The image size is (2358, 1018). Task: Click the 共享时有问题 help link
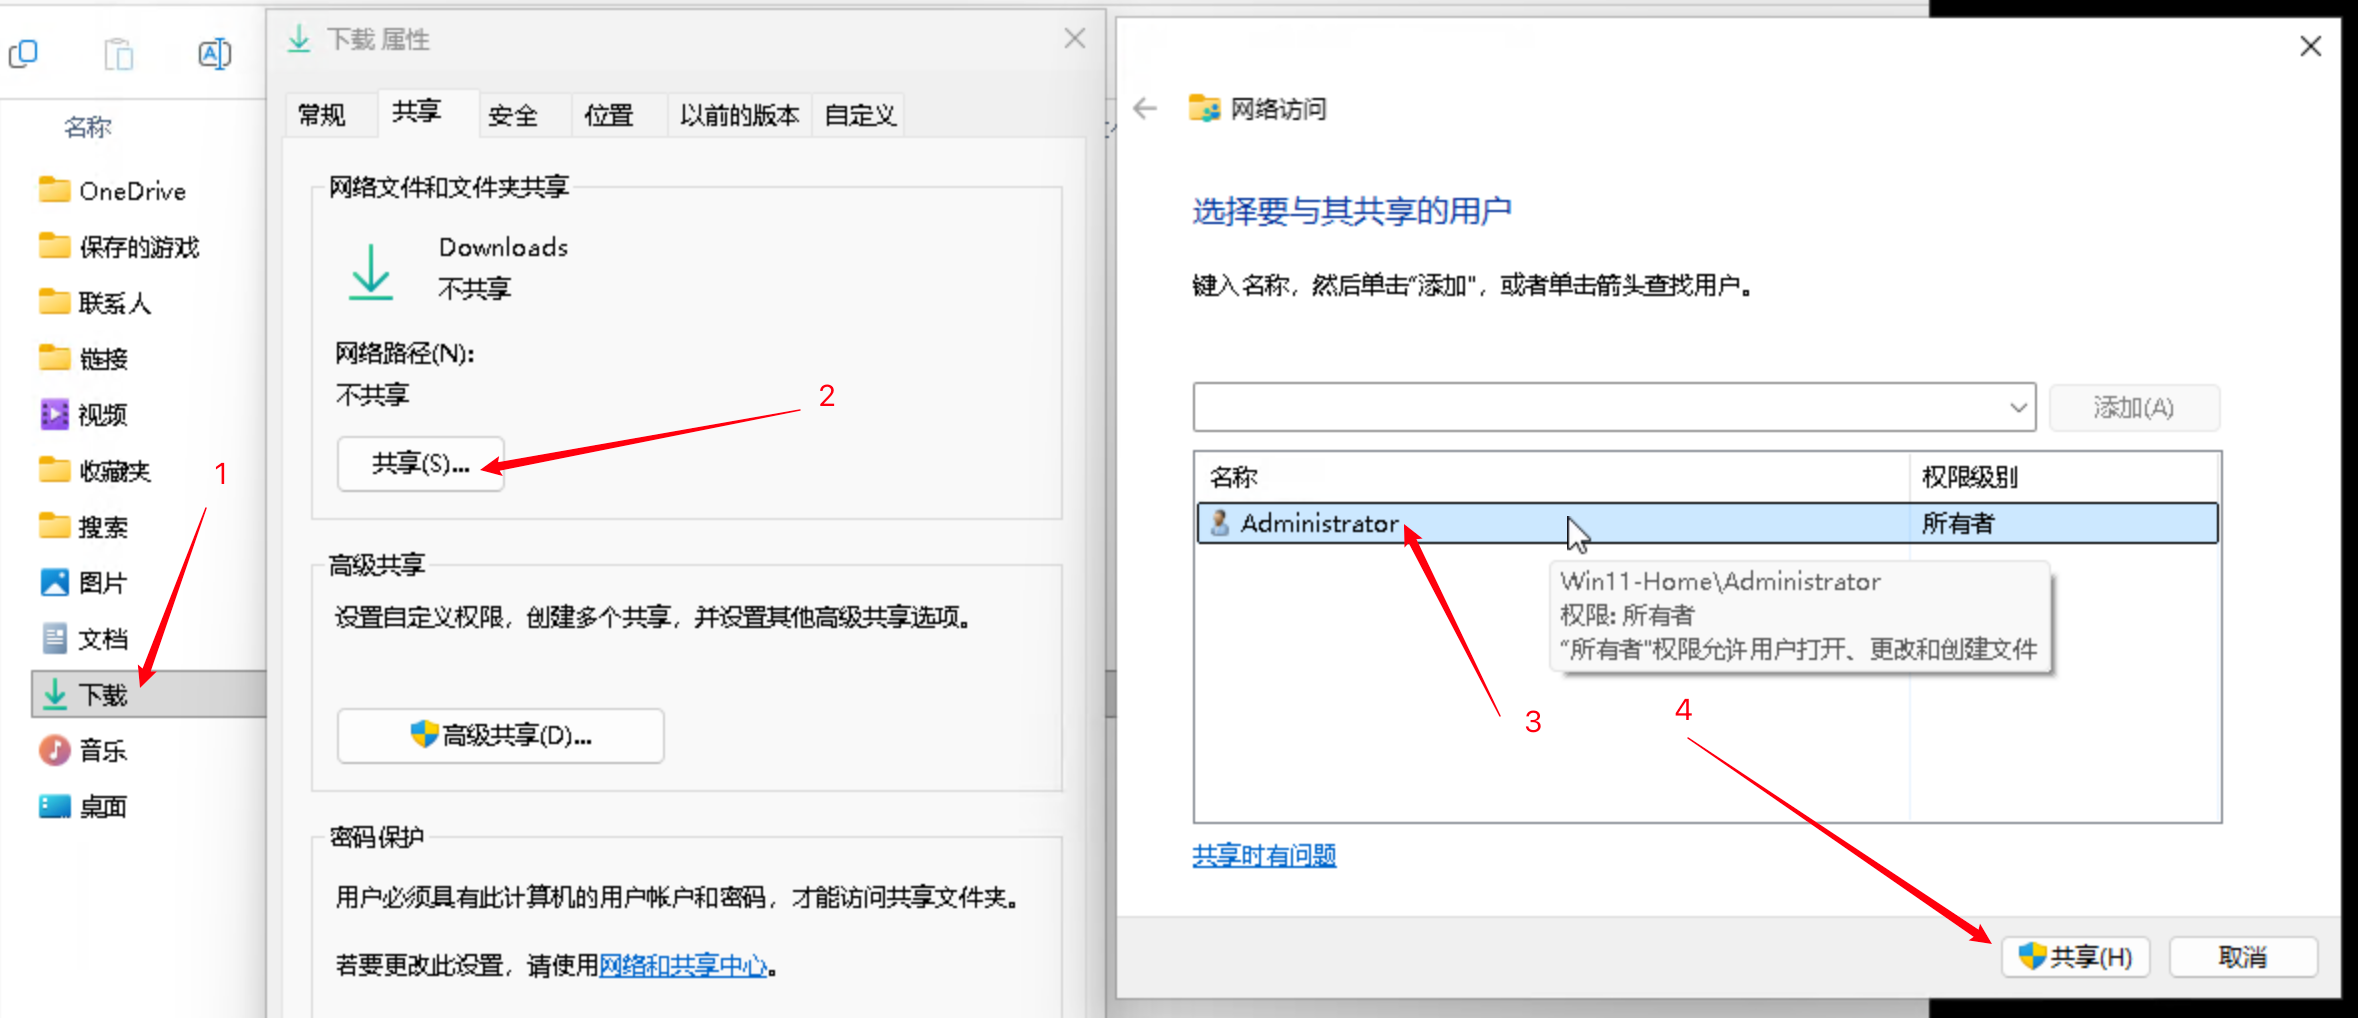point(1264,856)
